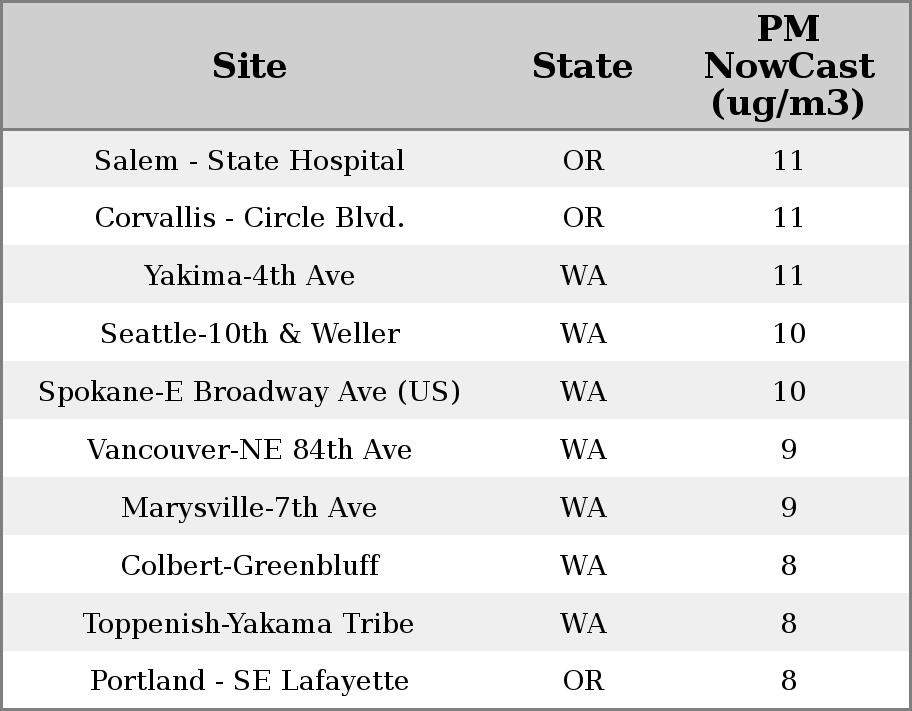This screenshot has width=912, height=711.
Task: Click the OR state cell for Portland
Action: point(583,681)
